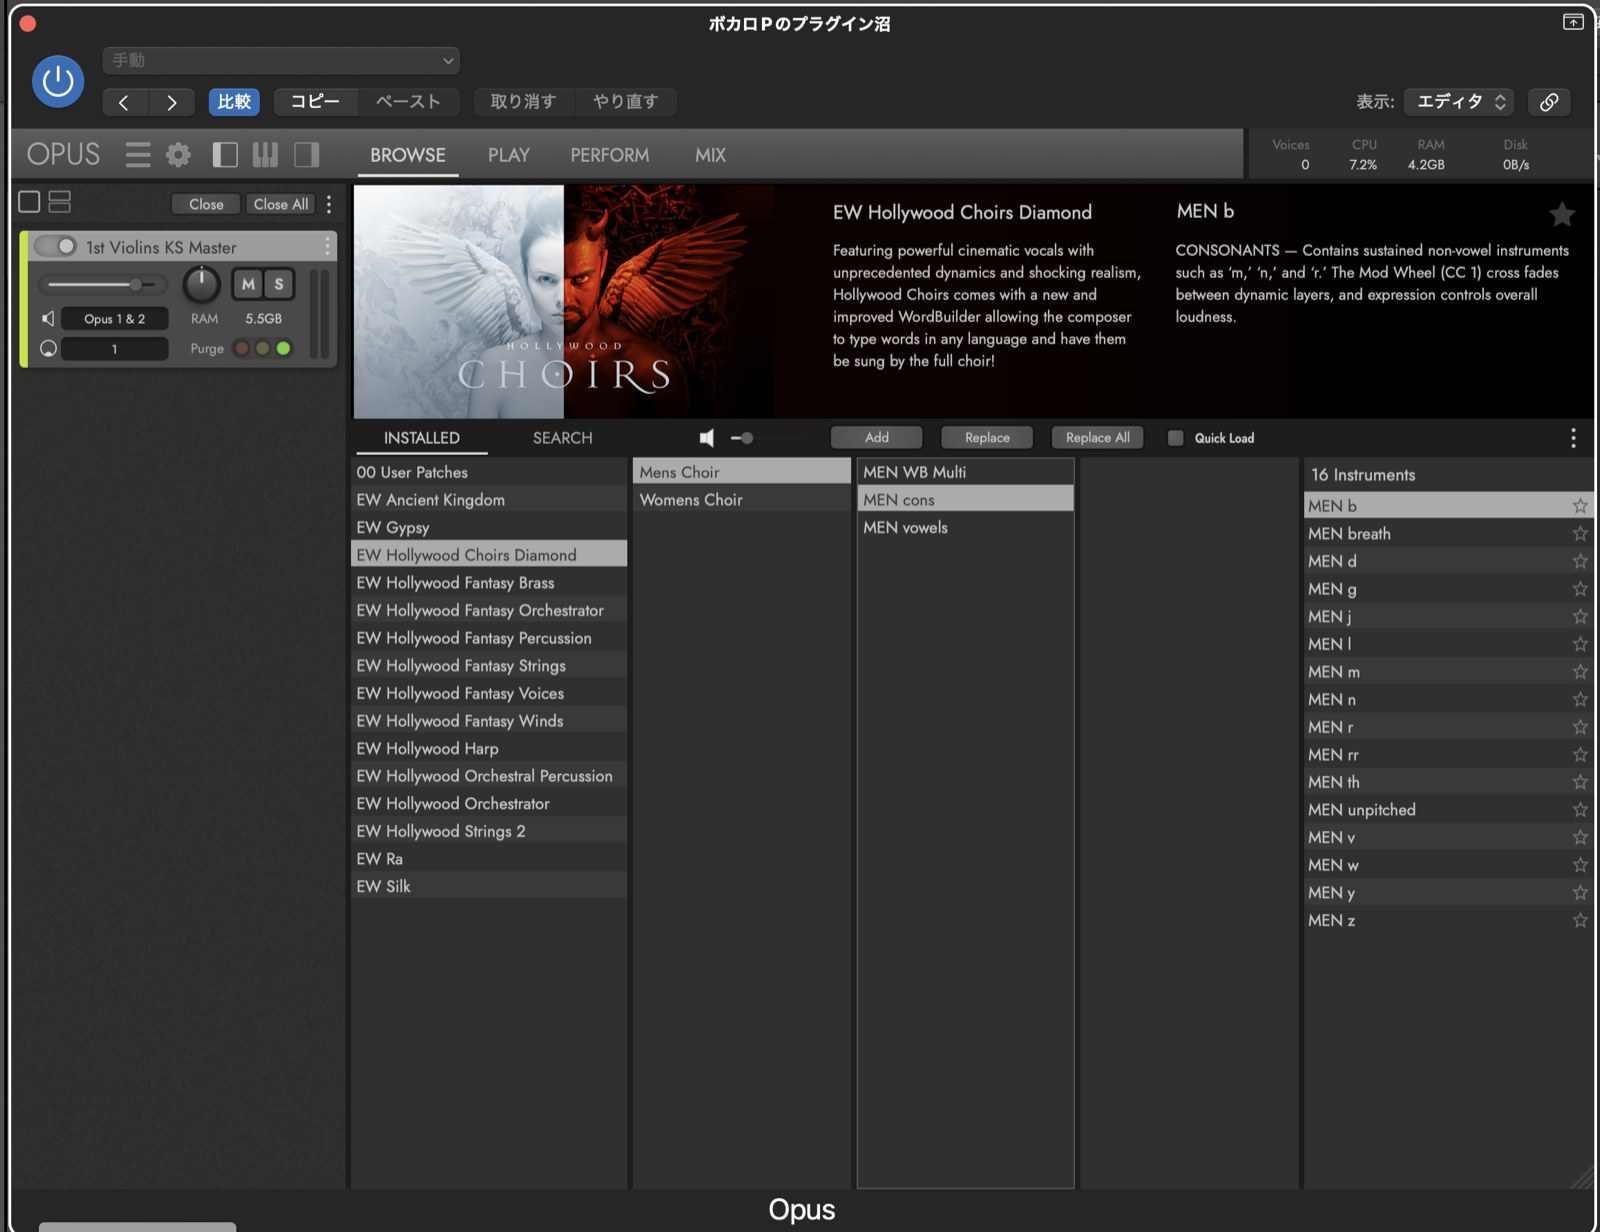Viewport: 1600px width, 1232px height.
Task: Star the MEN g instrument
Action: click(x=1580, y=589)
